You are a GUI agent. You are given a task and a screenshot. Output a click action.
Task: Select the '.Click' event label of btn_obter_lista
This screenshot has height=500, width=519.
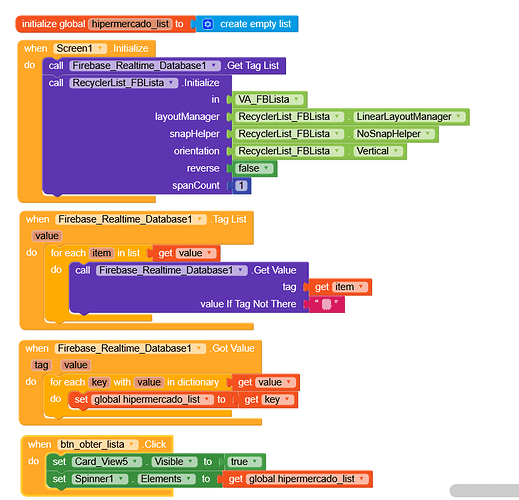point(154,445)
